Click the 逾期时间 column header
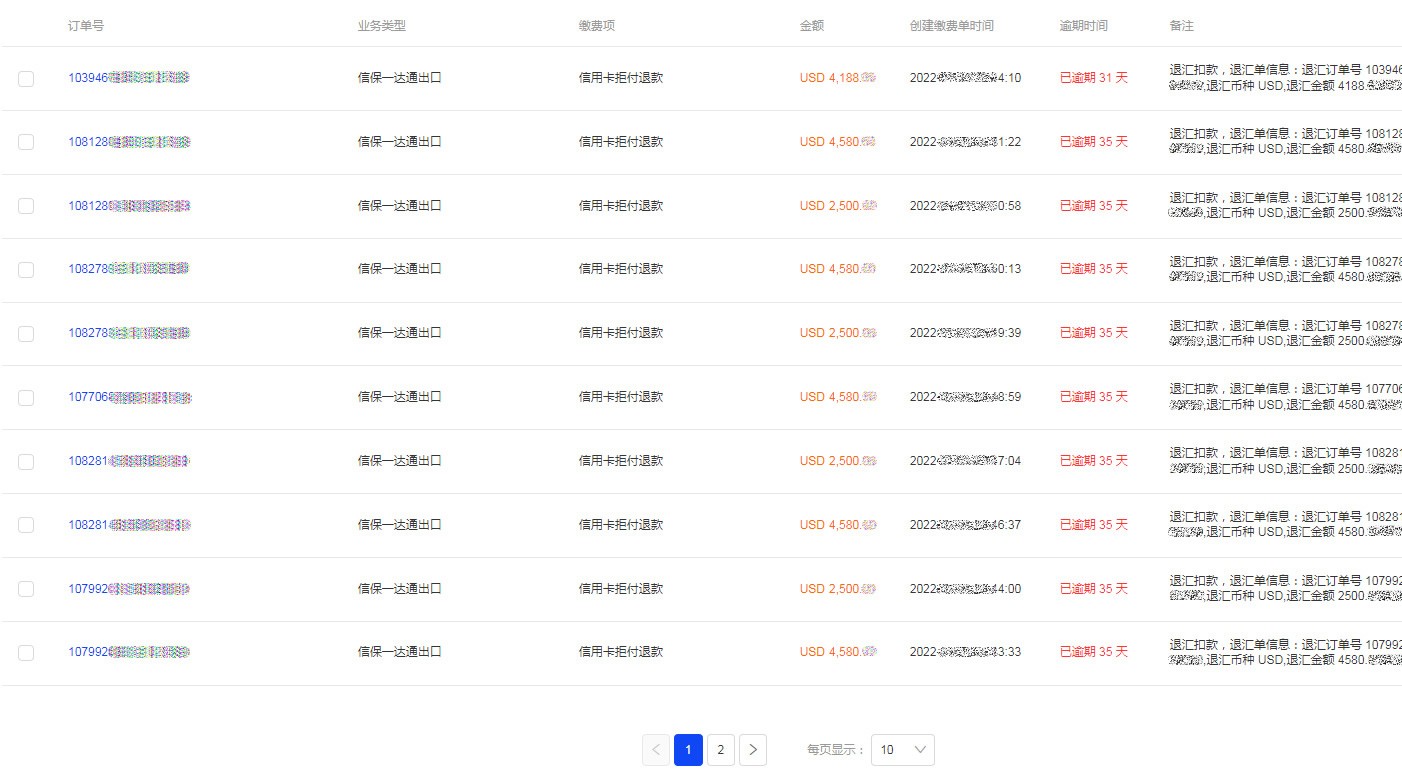 click(x=1084, y=25)
